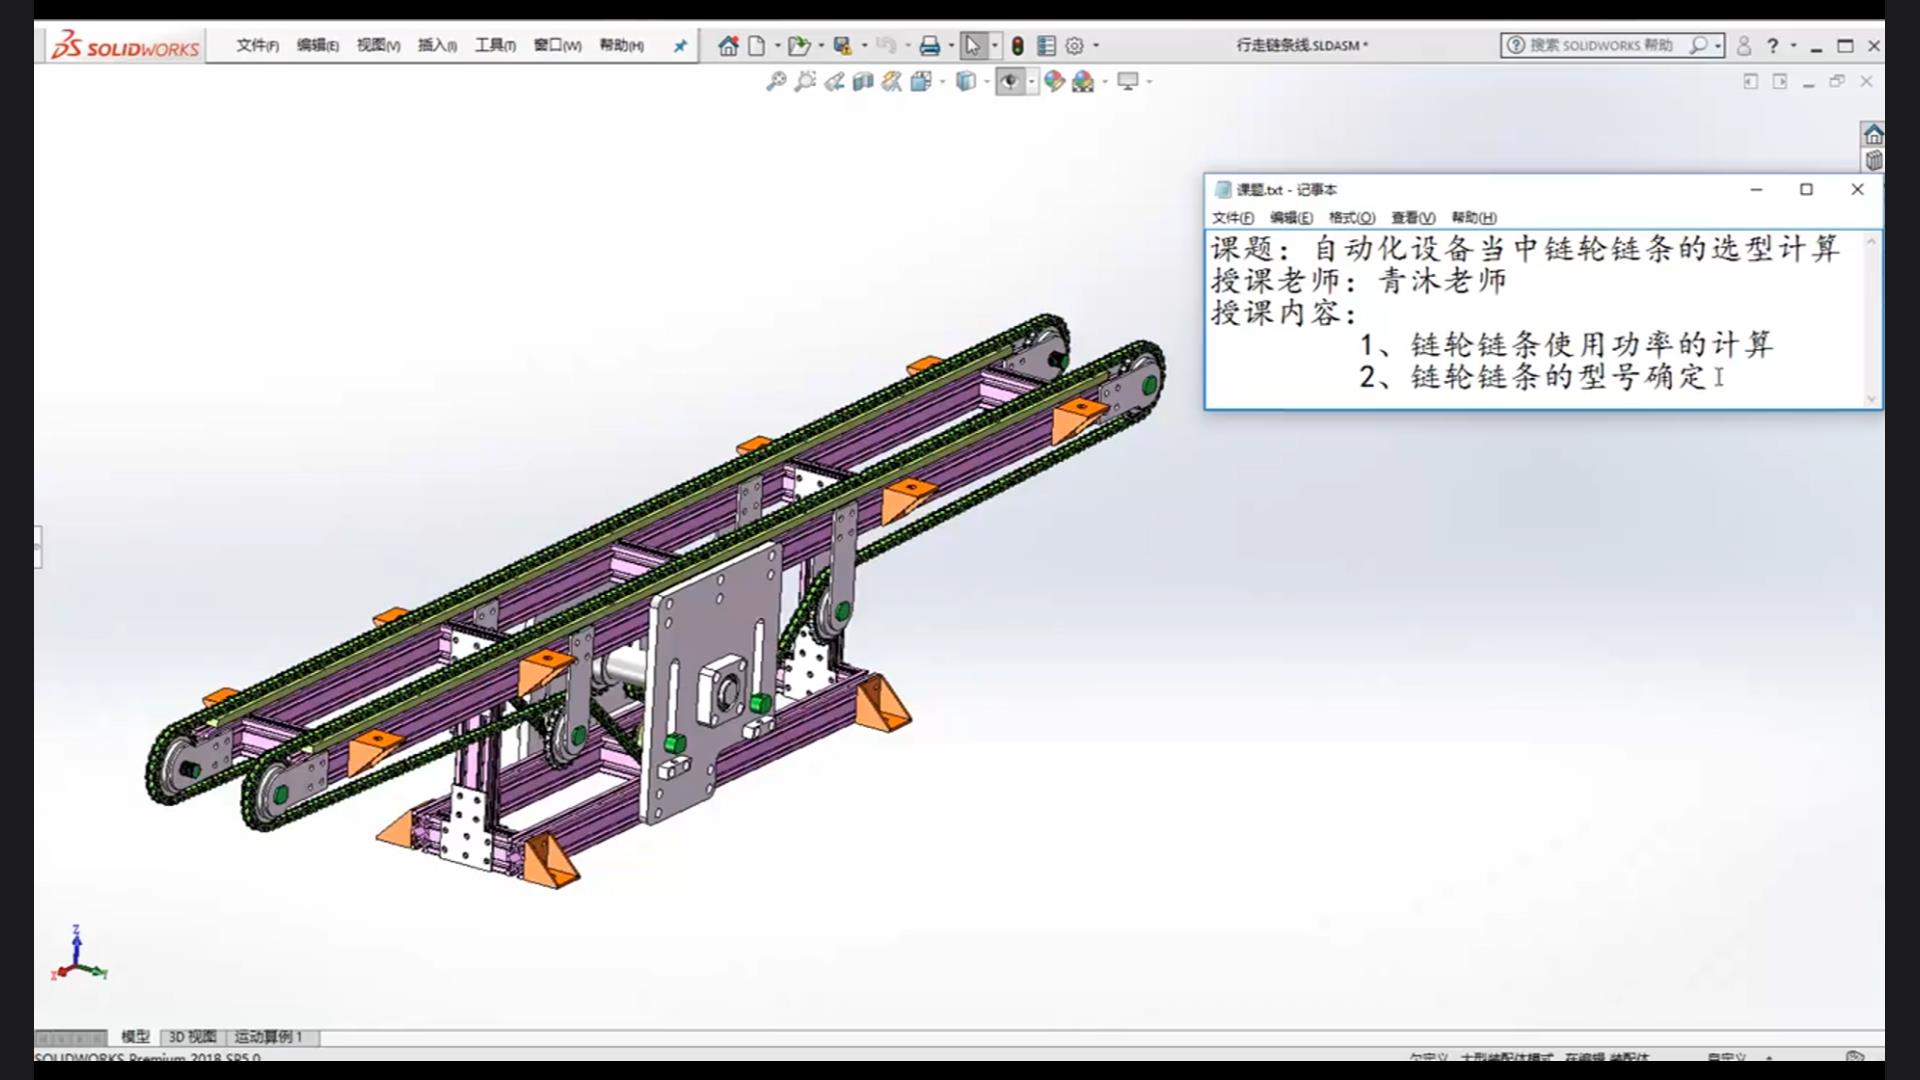Expand document pane right arrow button
This screenshot has width=1920, height=1080.
(1780, 82)
